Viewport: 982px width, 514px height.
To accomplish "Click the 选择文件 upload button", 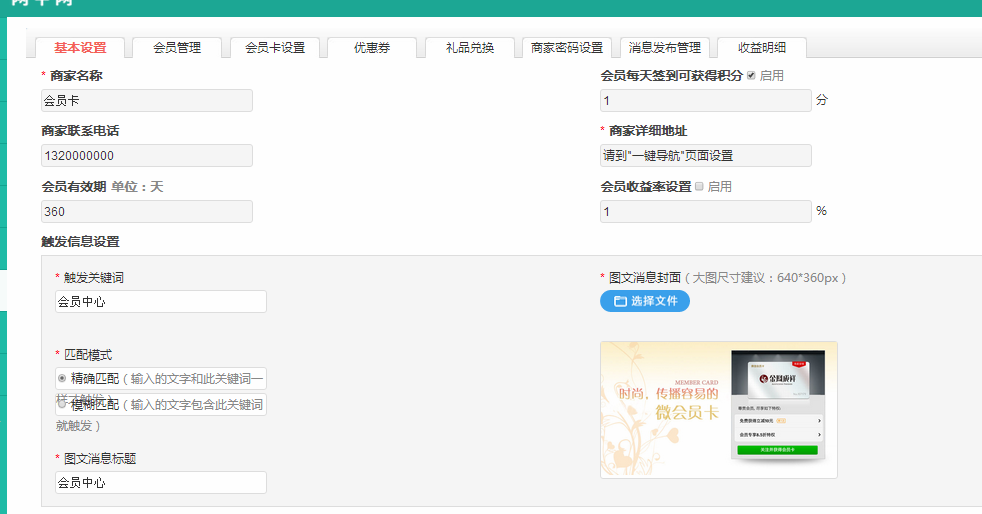I will (645, 301).
